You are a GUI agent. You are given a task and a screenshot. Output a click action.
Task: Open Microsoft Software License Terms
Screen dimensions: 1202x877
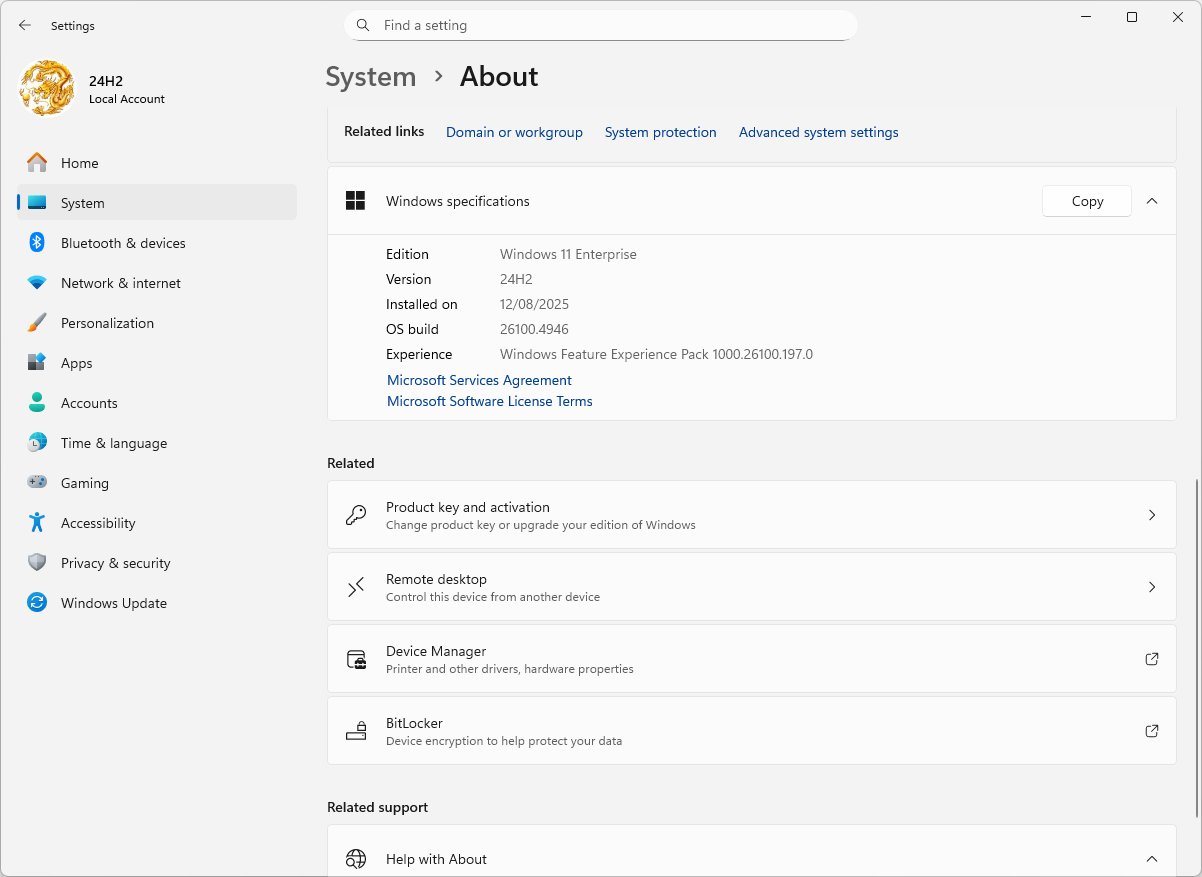click(489, 401)
